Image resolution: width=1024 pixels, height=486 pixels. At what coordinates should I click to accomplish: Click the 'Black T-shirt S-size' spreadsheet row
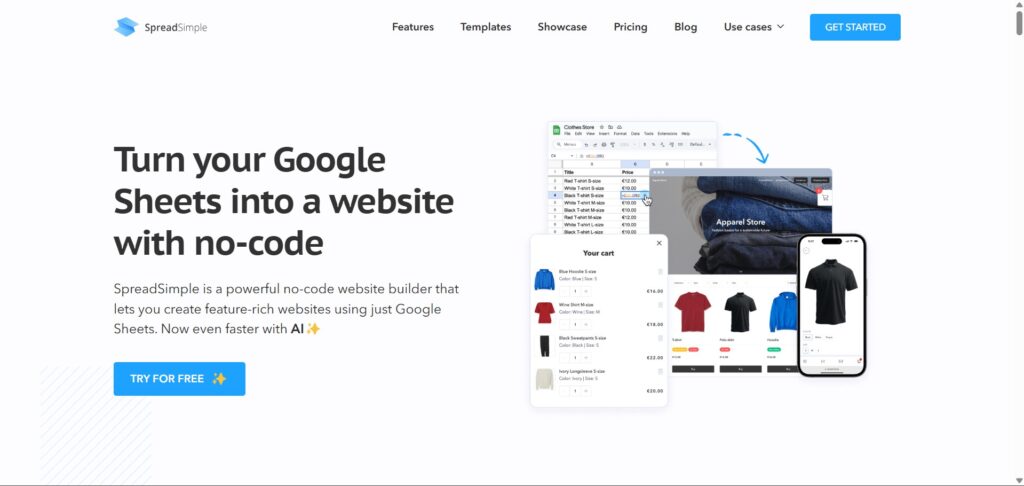[x=599, y=195]
